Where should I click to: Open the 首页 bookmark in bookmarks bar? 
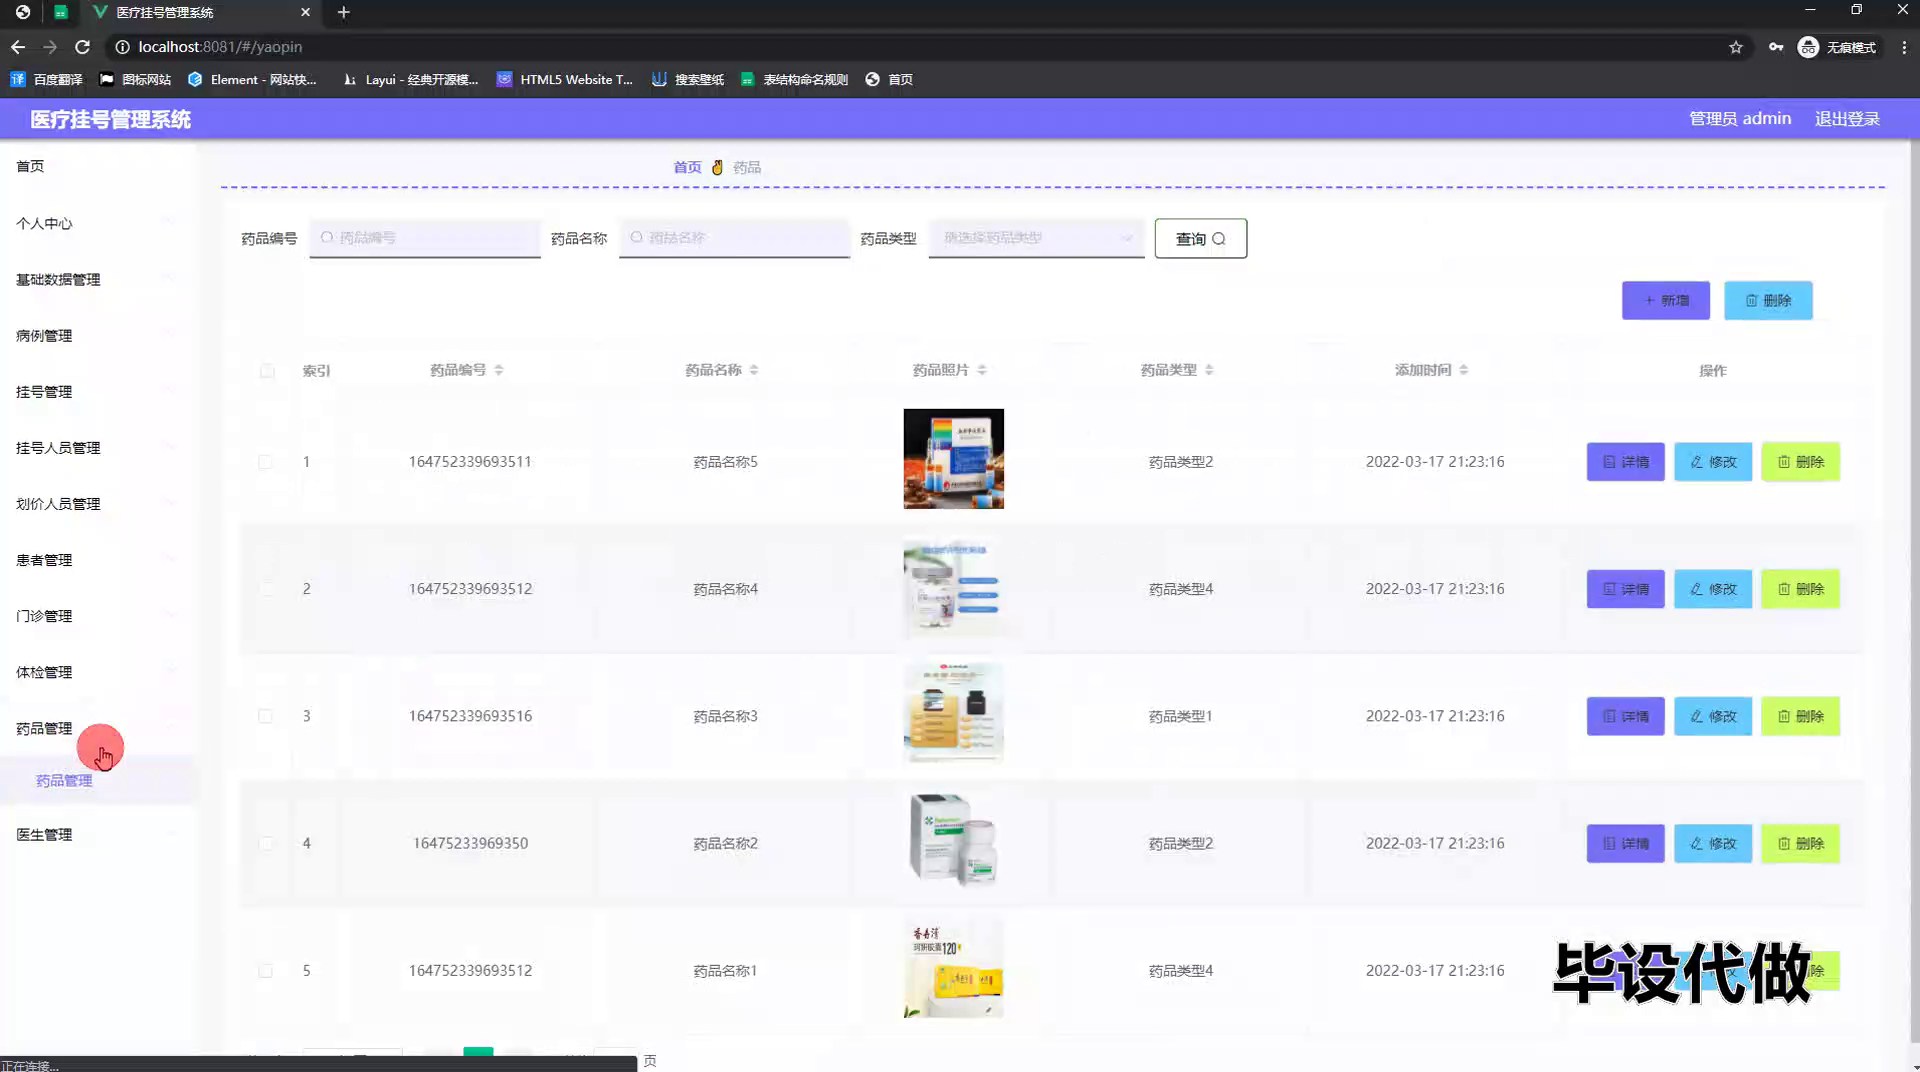889,79
